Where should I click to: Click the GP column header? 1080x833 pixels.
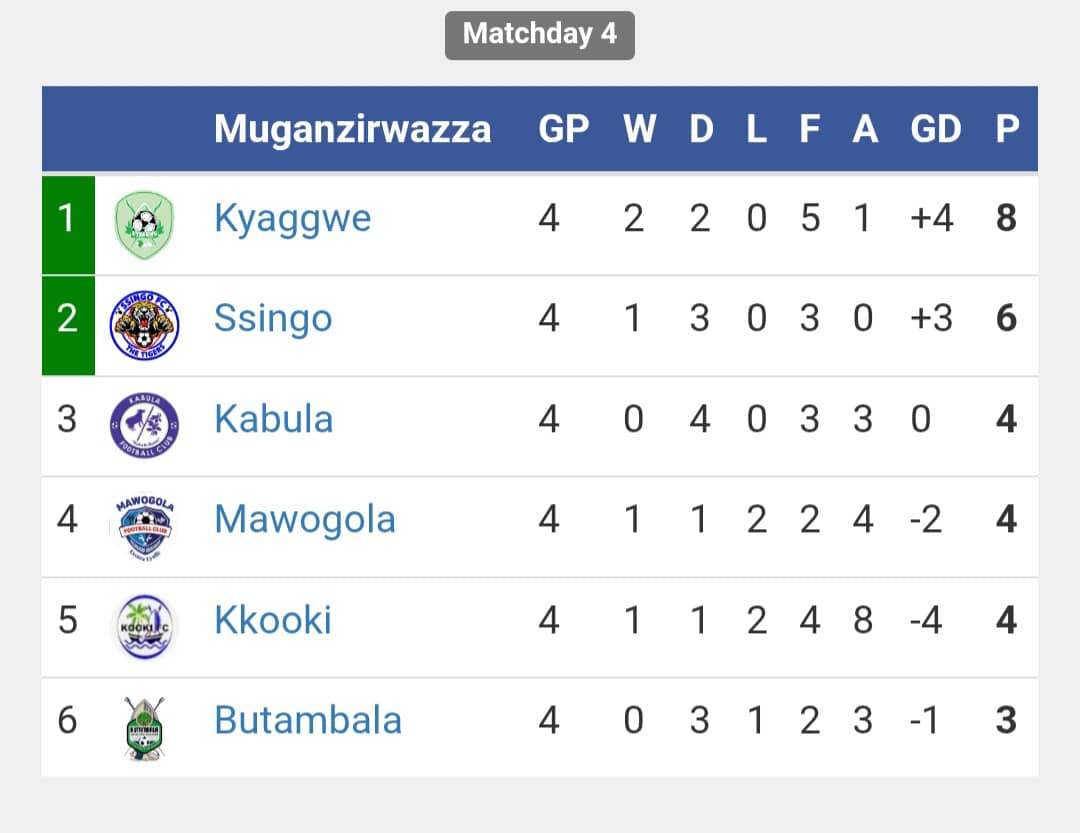coord(563,129)
